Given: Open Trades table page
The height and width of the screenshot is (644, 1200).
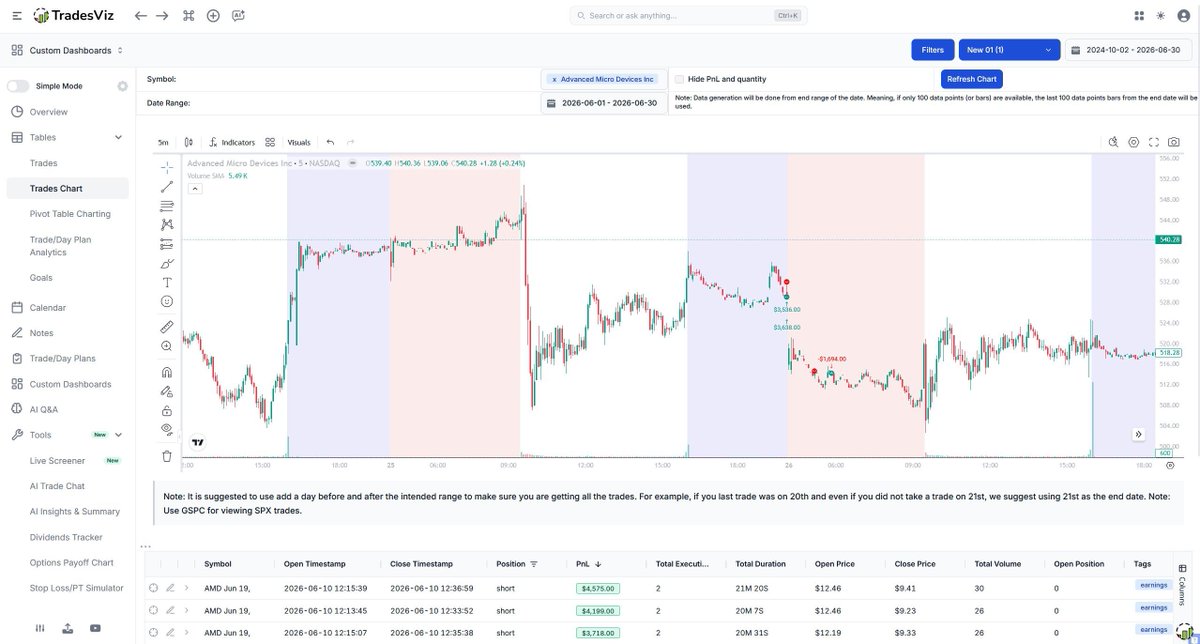Looking at the screenshot, I should (x=44, y=163).
